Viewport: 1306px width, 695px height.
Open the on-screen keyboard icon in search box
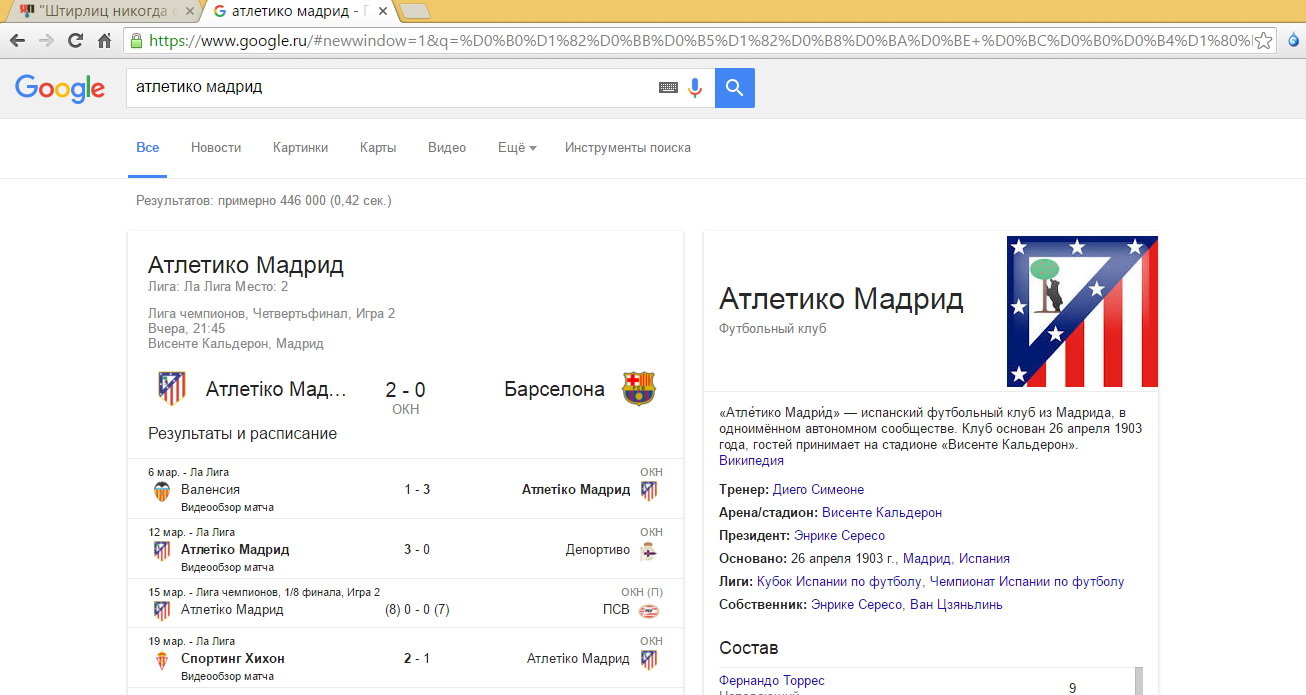tap(668, 88)
